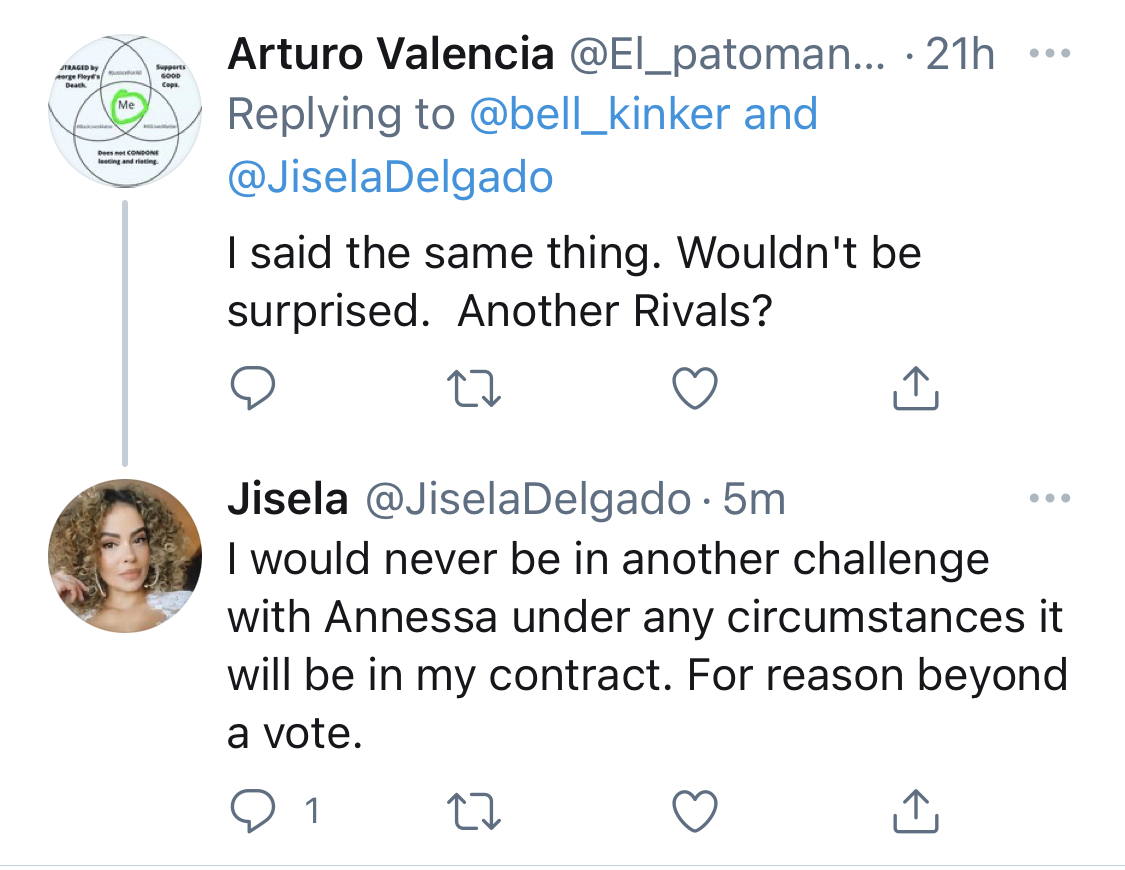The width and height of the screenshot is (1125, 870).
Task: Visit the @bell_kinker profile link
Action: 600,114
